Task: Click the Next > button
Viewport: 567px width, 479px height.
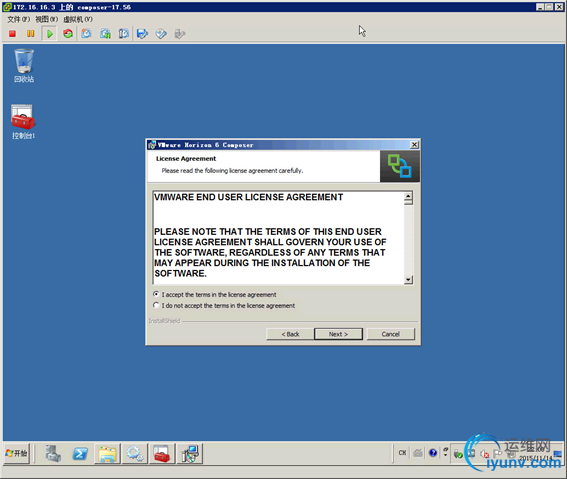Action: pyautogui.click(x=338, y=334)
